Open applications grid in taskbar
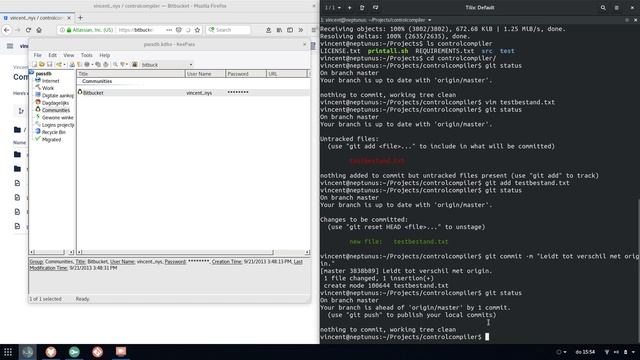Image resolution: width=640 pixels, height=360 pixels. coord(8,352)
